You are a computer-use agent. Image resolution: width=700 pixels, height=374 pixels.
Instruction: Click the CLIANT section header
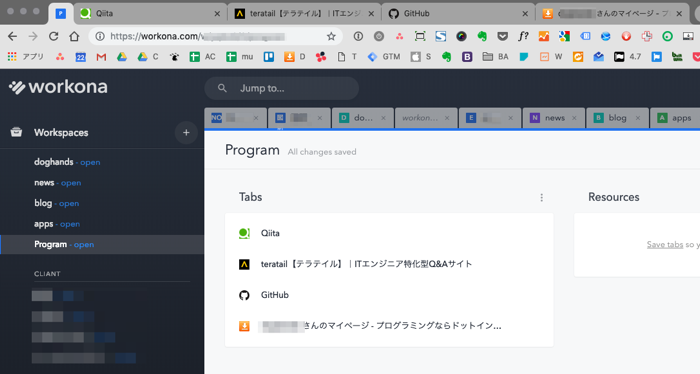click(x=47, y=274)
